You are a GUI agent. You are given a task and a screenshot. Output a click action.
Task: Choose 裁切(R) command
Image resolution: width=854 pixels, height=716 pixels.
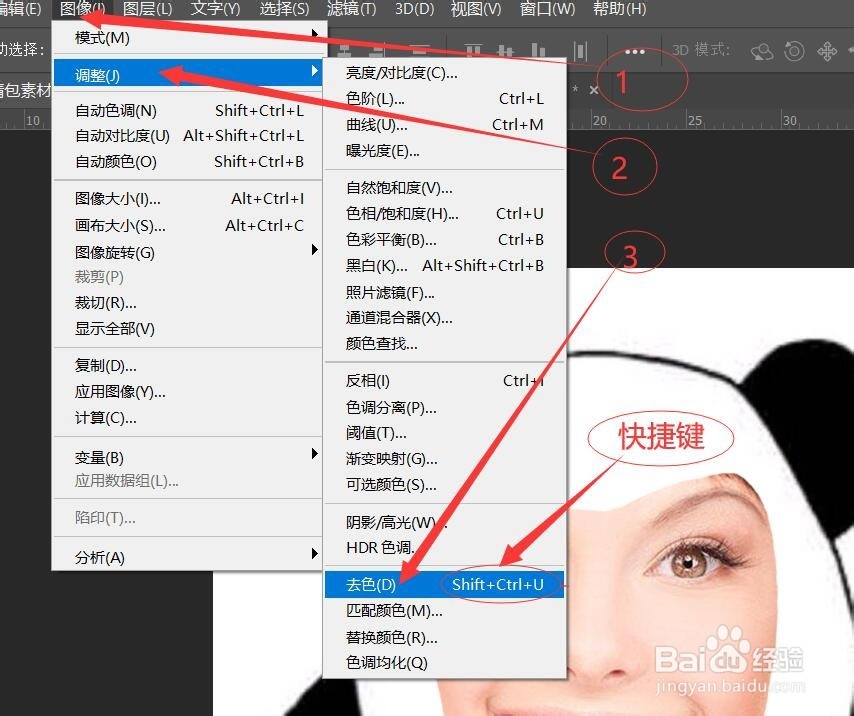point(188,303)
